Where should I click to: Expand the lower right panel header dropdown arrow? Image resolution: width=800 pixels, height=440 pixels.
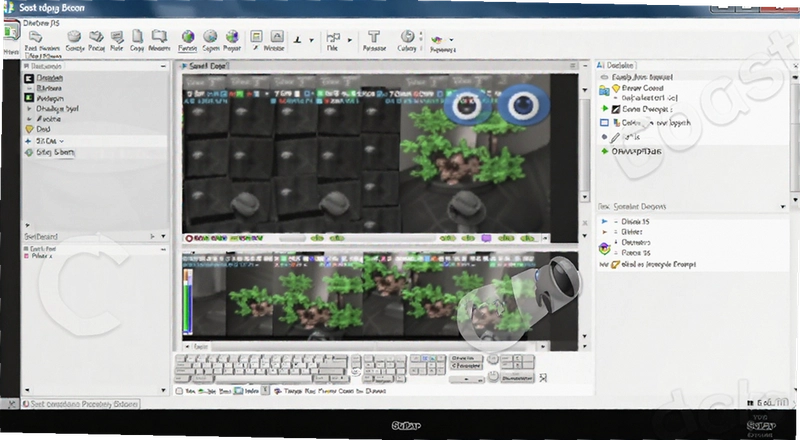click(783, 207)
